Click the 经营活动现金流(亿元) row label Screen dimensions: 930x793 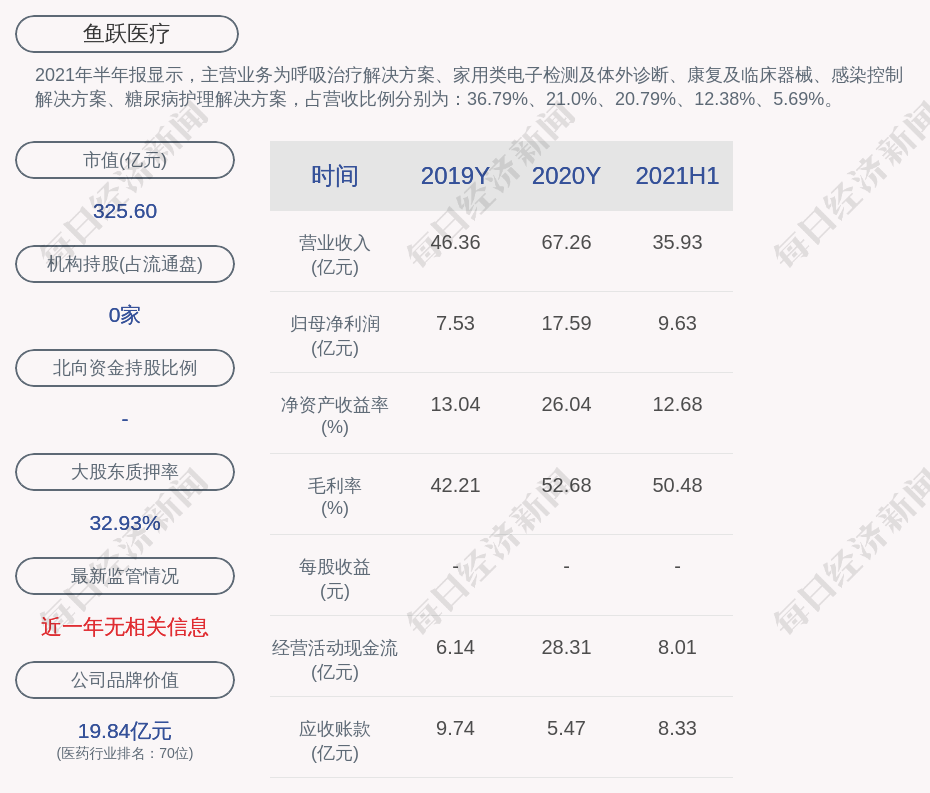coord(335,660)
